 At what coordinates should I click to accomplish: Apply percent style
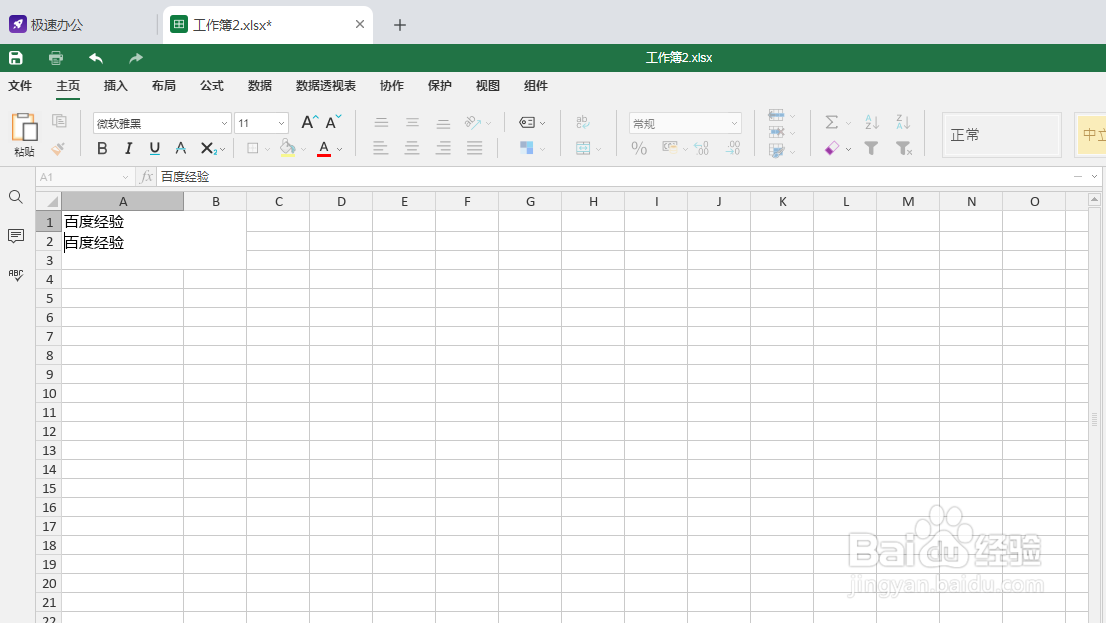coord(639,148)
